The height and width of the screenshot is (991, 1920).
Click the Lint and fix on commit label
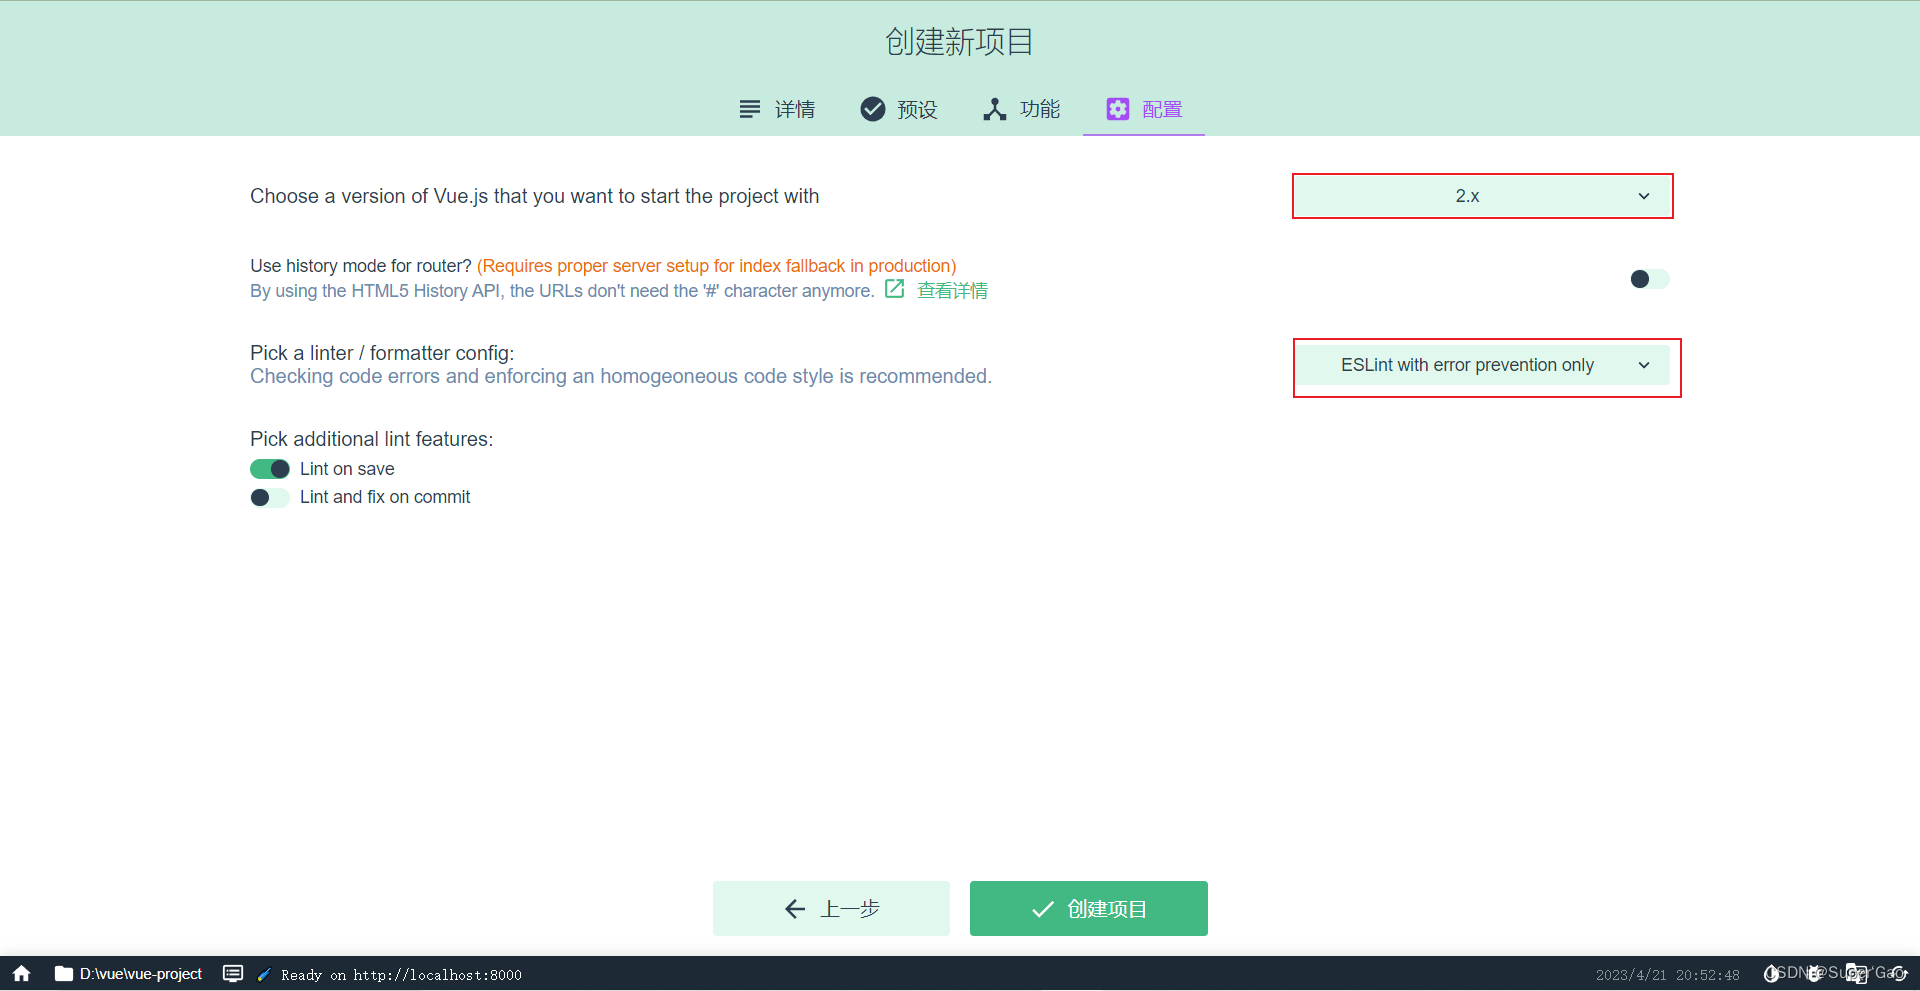(385, 497)
